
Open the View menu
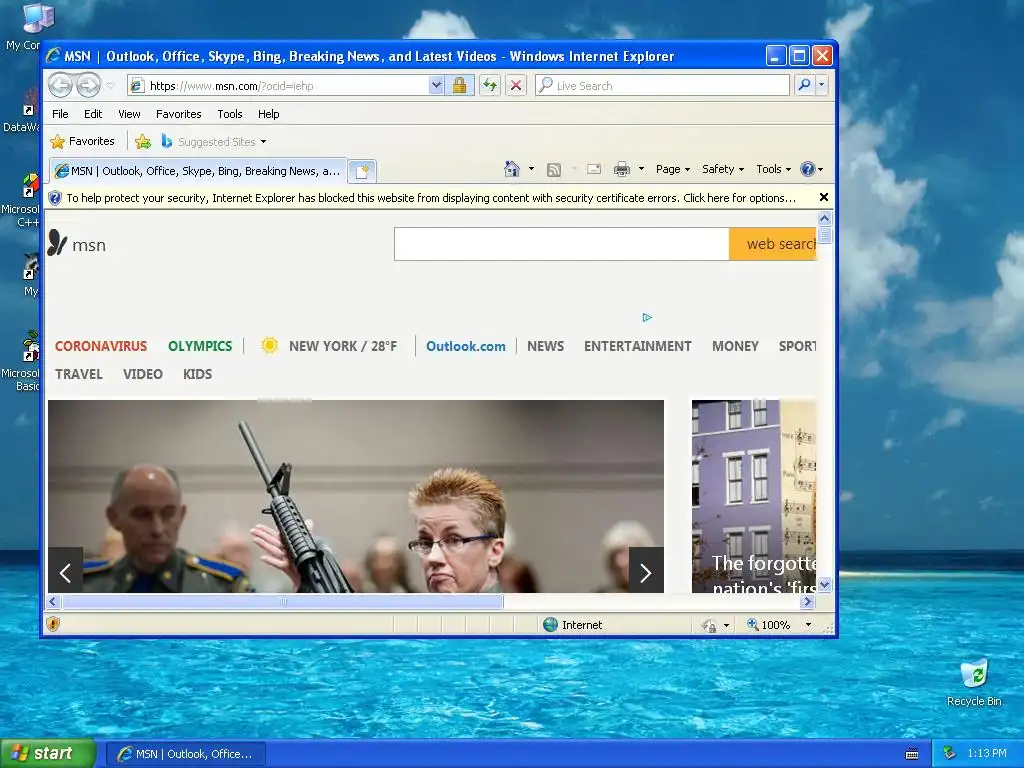[x=129, y=114]
